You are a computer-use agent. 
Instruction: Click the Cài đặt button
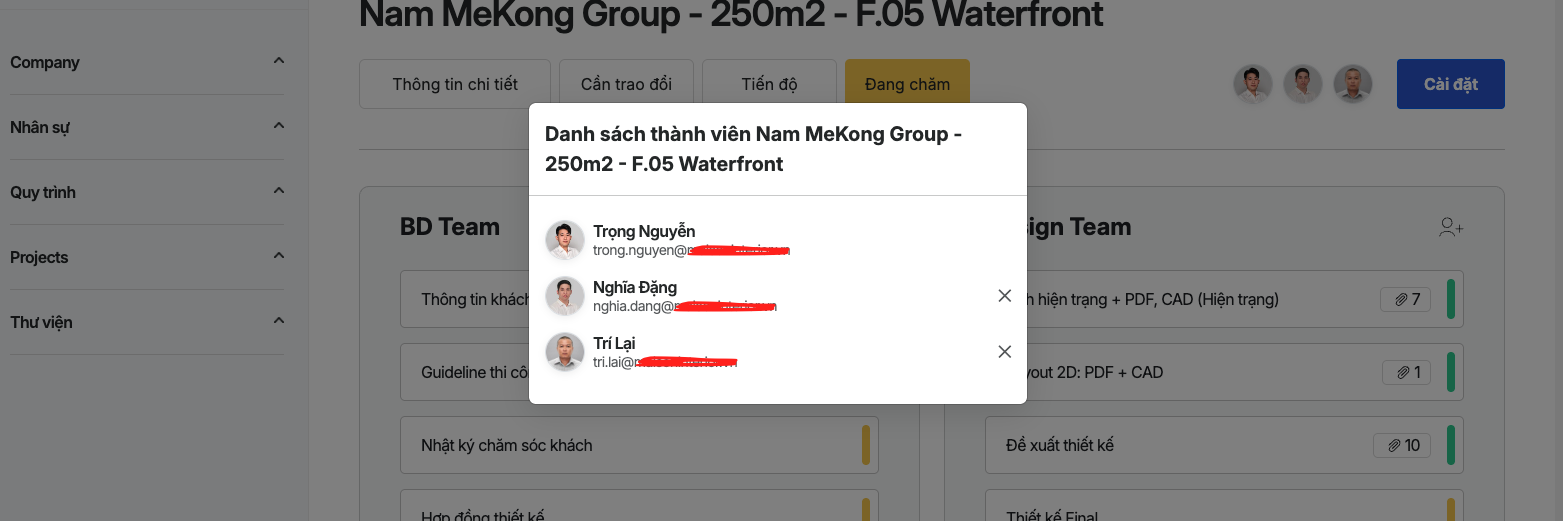[x=1450, y=84]
